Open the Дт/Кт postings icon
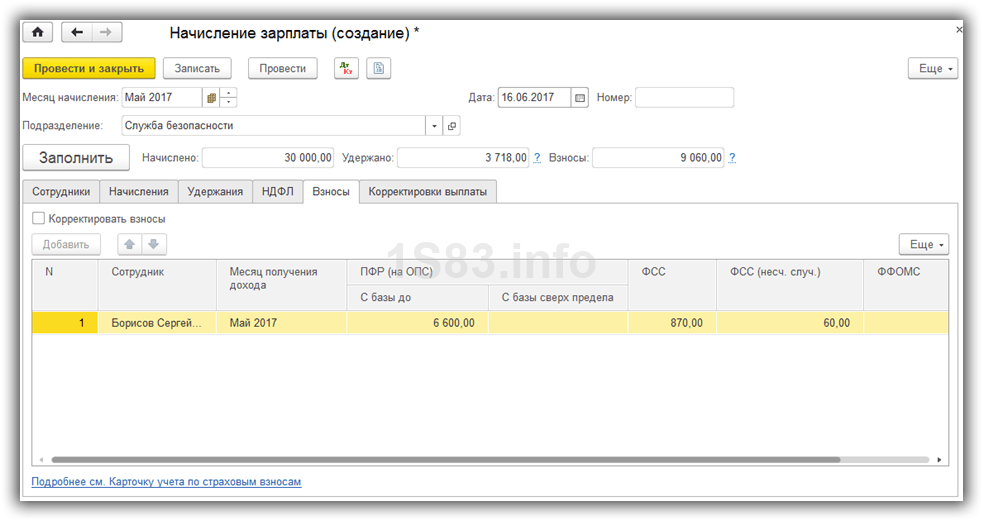The width and height of the screenshot is (983, 521). [345, 68]
